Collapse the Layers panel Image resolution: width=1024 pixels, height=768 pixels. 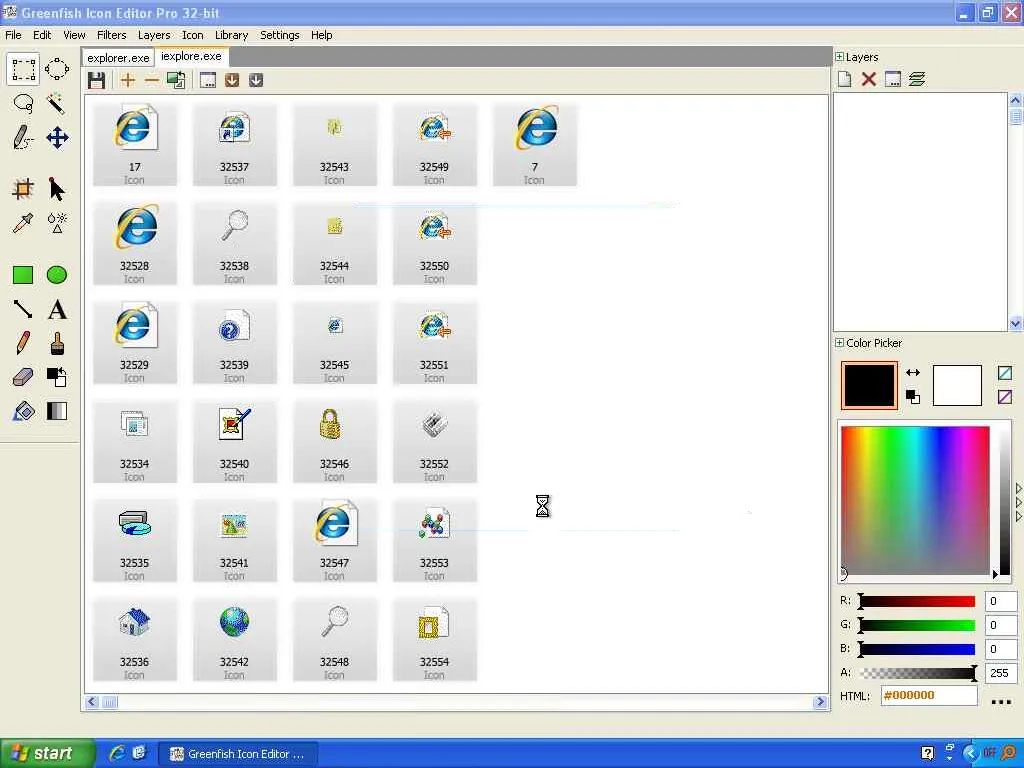point(840,57)
